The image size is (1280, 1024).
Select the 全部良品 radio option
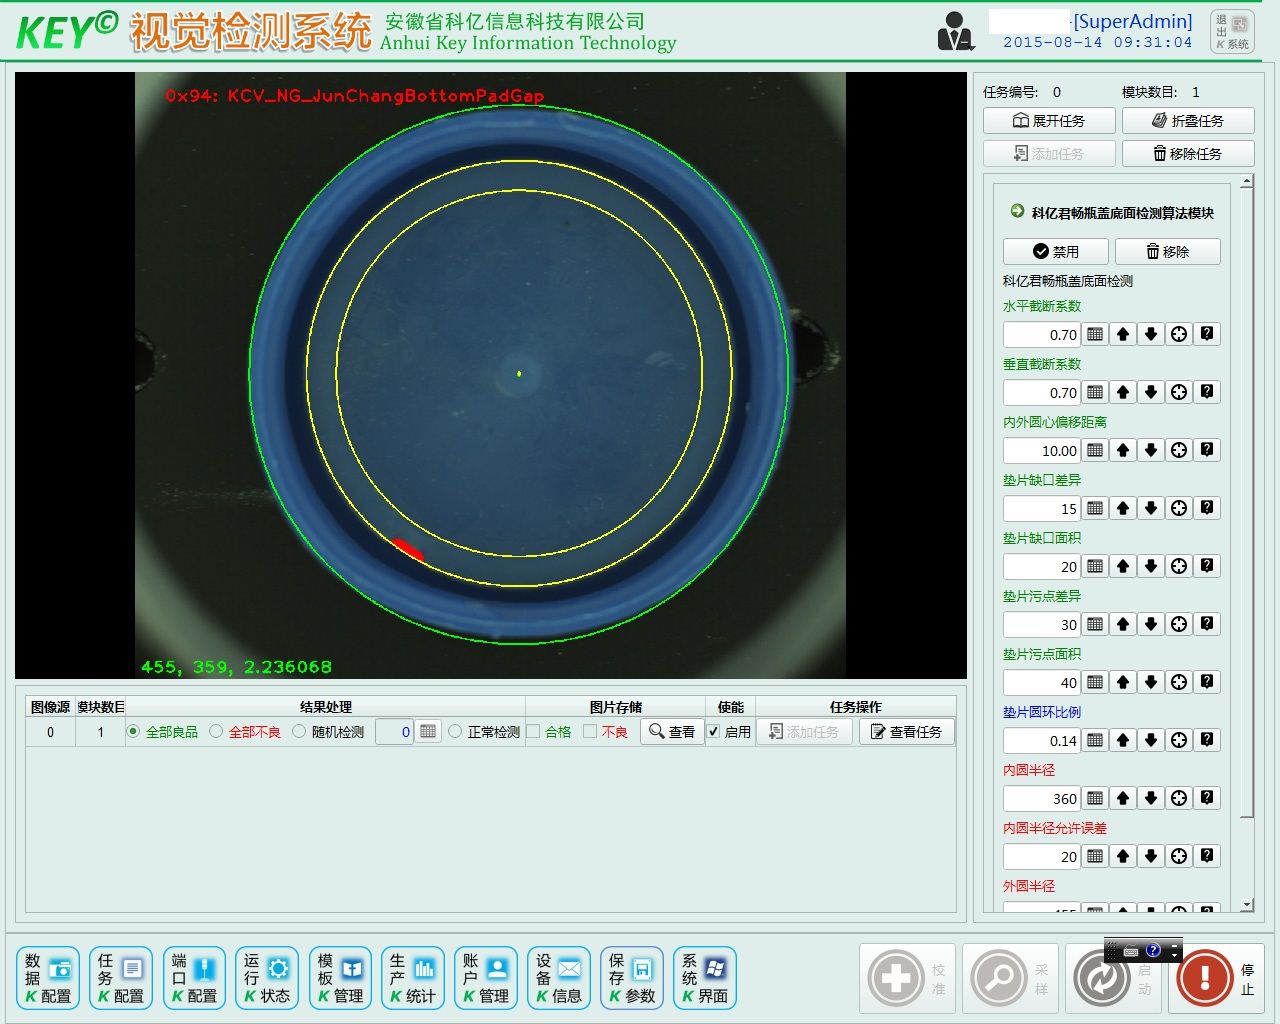(133, 732)
